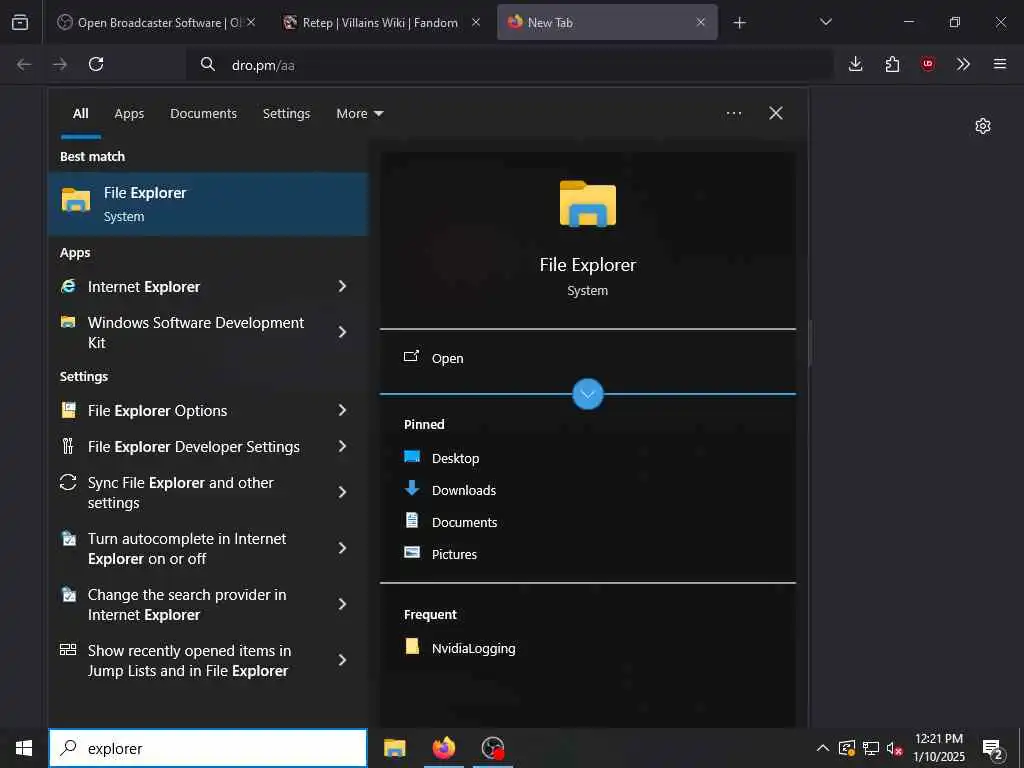
Task: Click the network tray icon
Action: (x=871, y=748)
